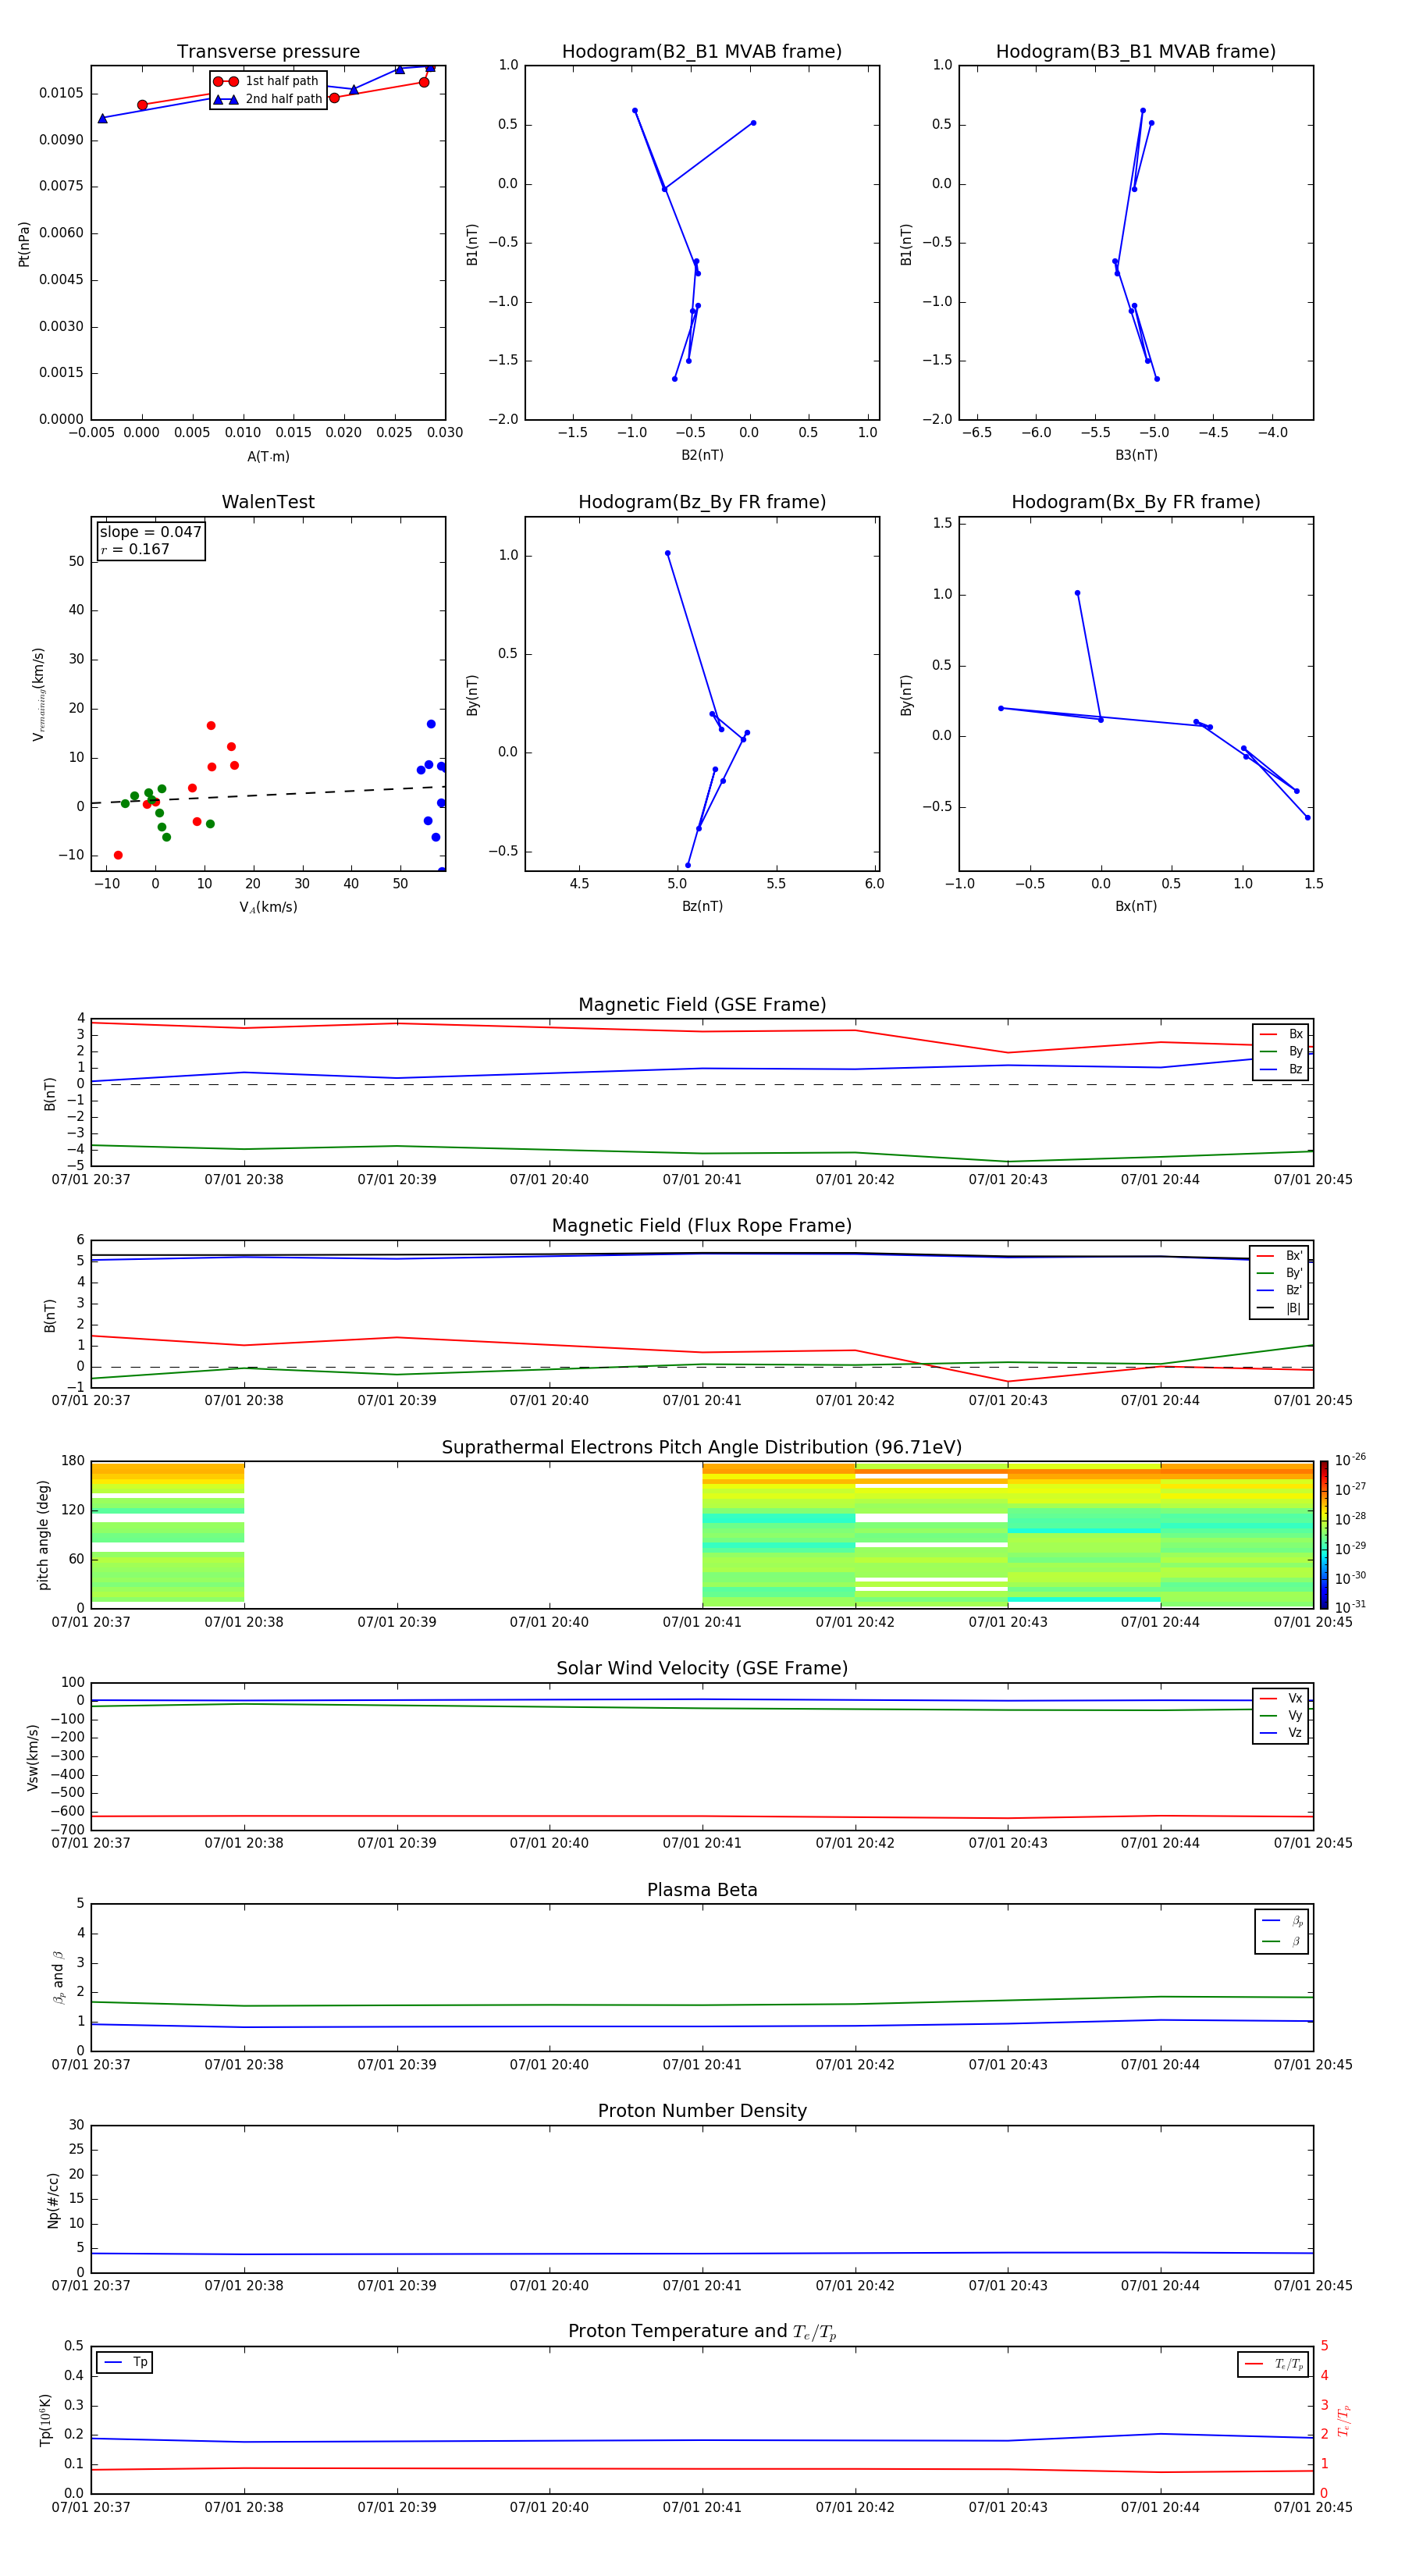Viewport: 1405px width, 2576px height.
Task: Click the 'WalenTest' plot title
Action: point(268,502)
